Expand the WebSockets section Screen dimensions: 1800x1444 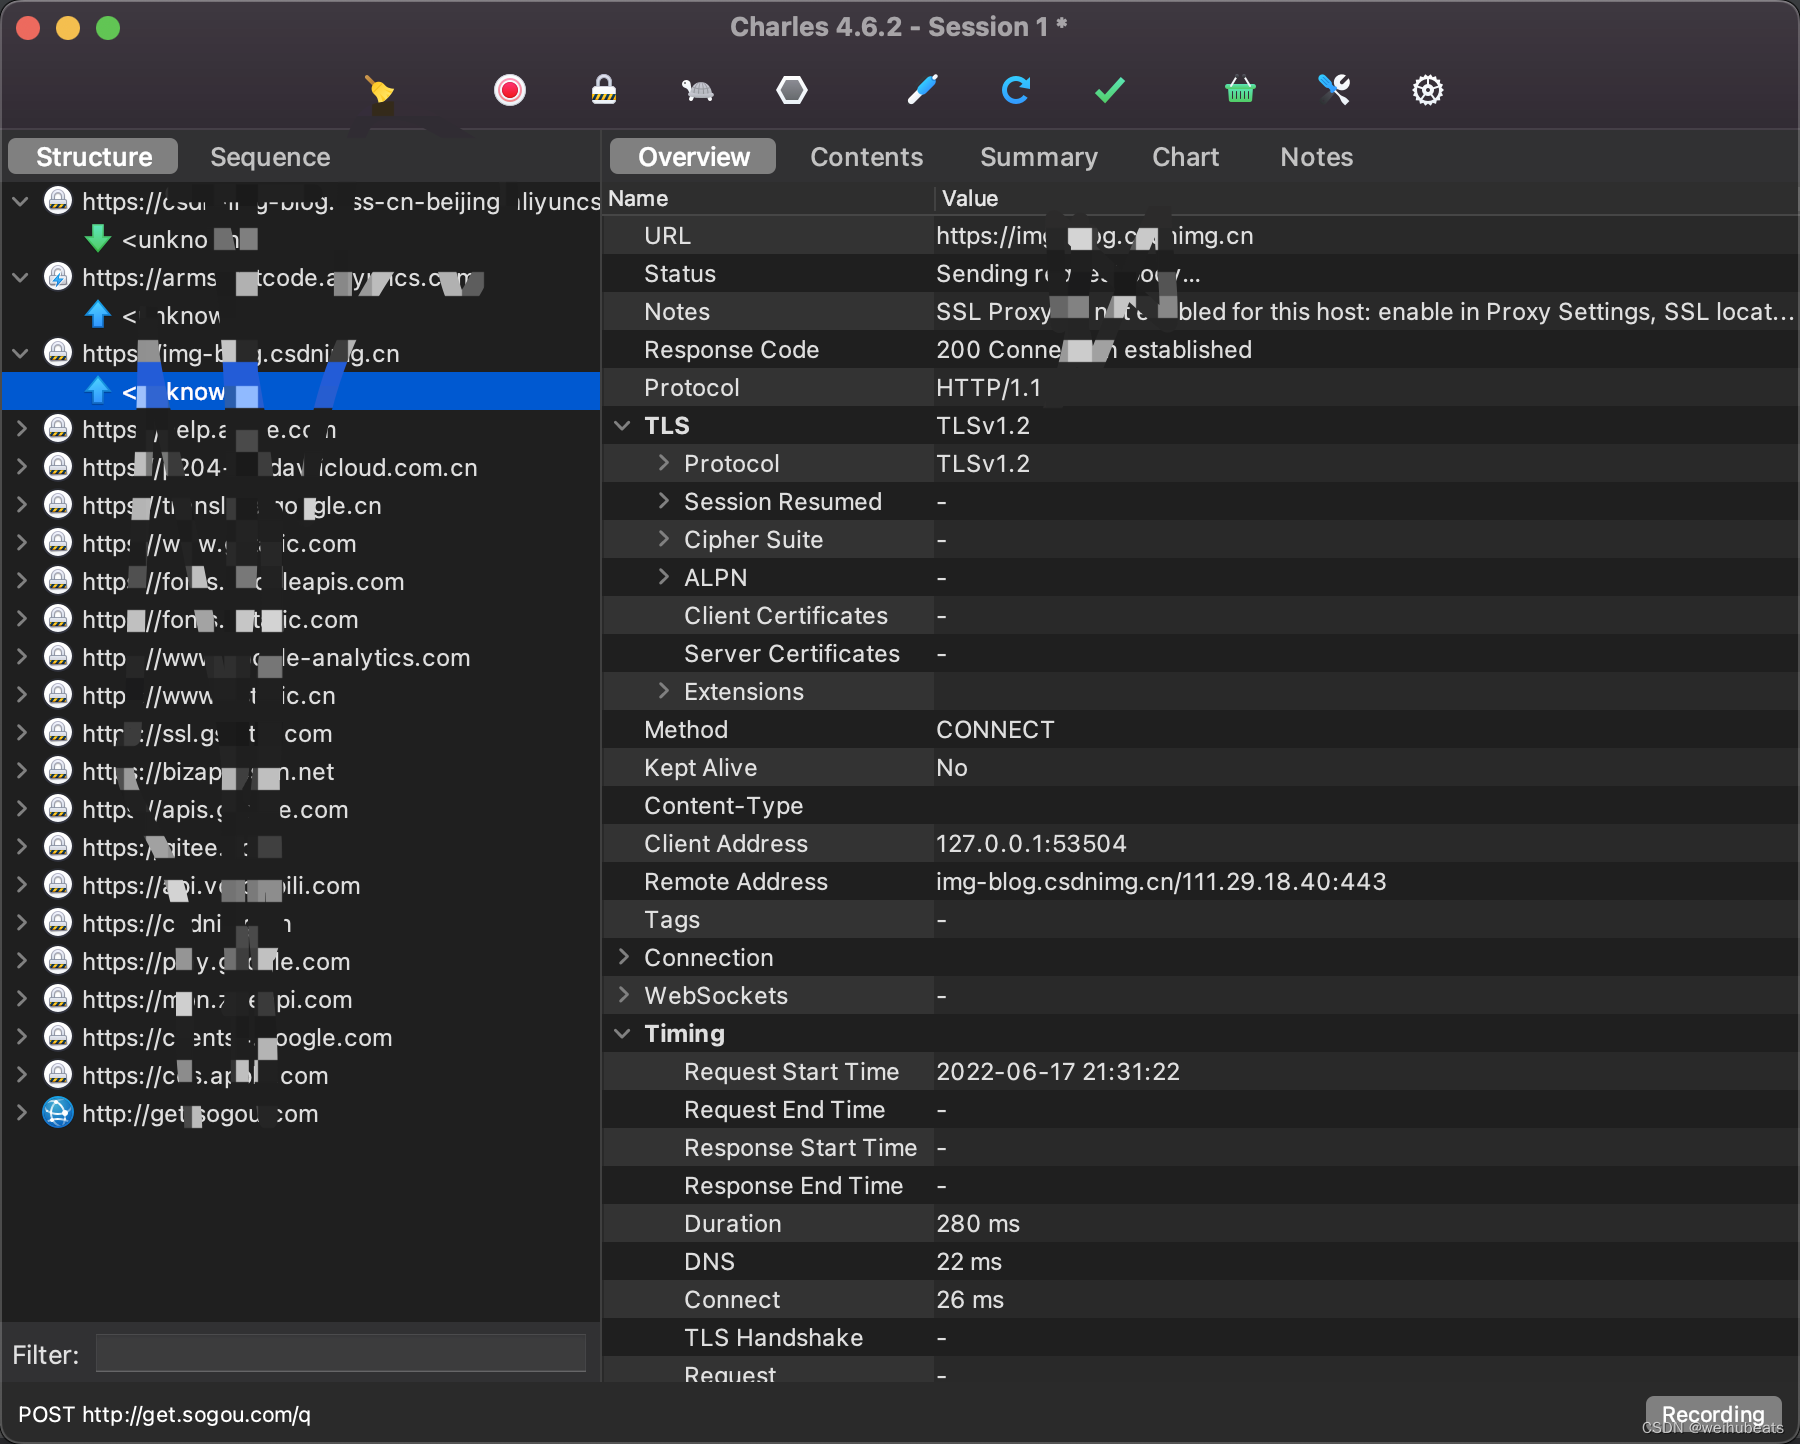(623, 996)
